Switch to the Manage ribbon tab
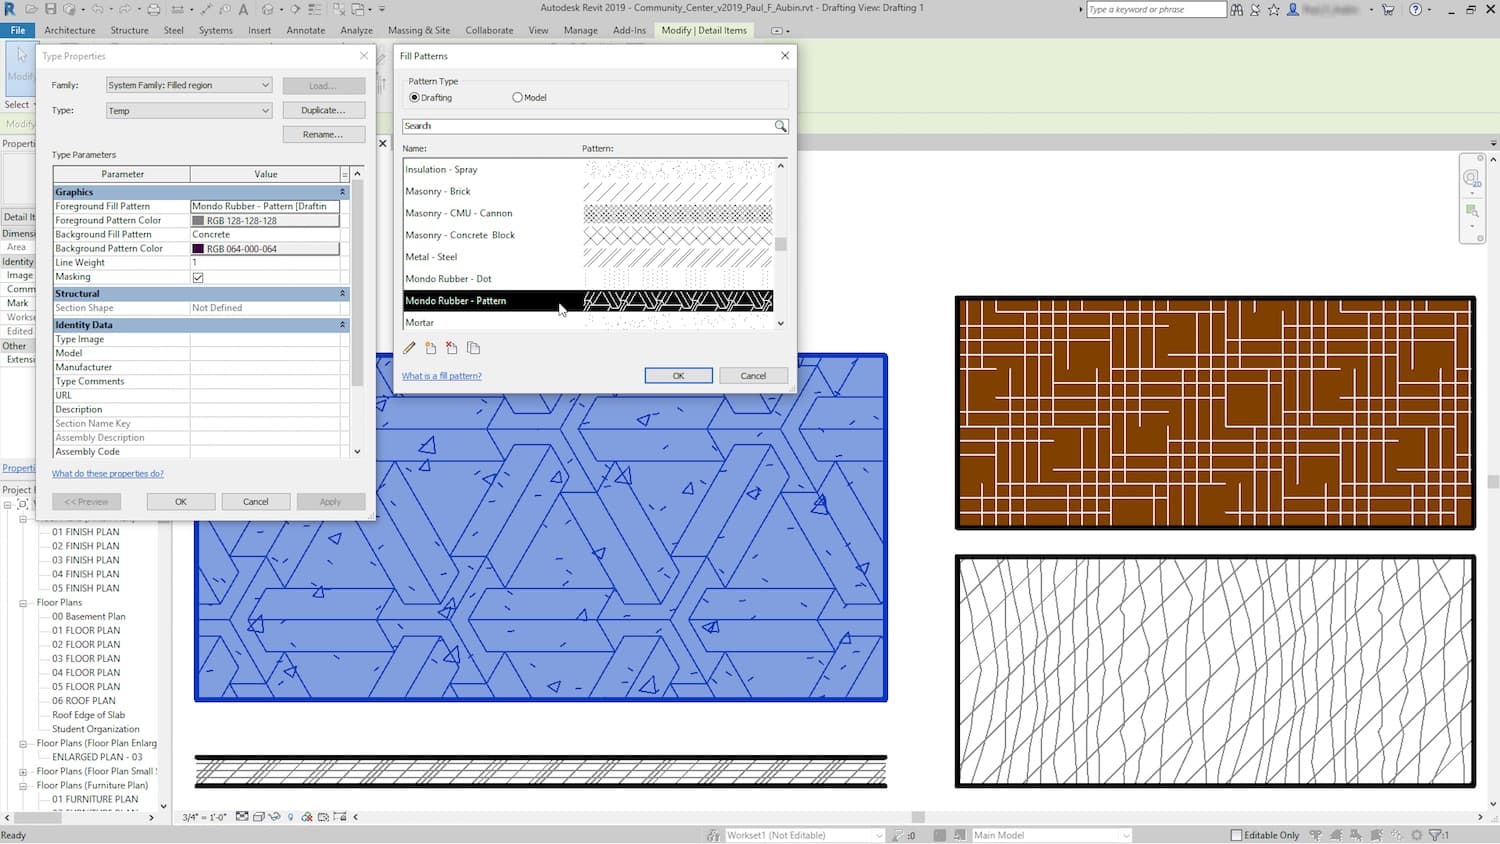 point(580,30)
